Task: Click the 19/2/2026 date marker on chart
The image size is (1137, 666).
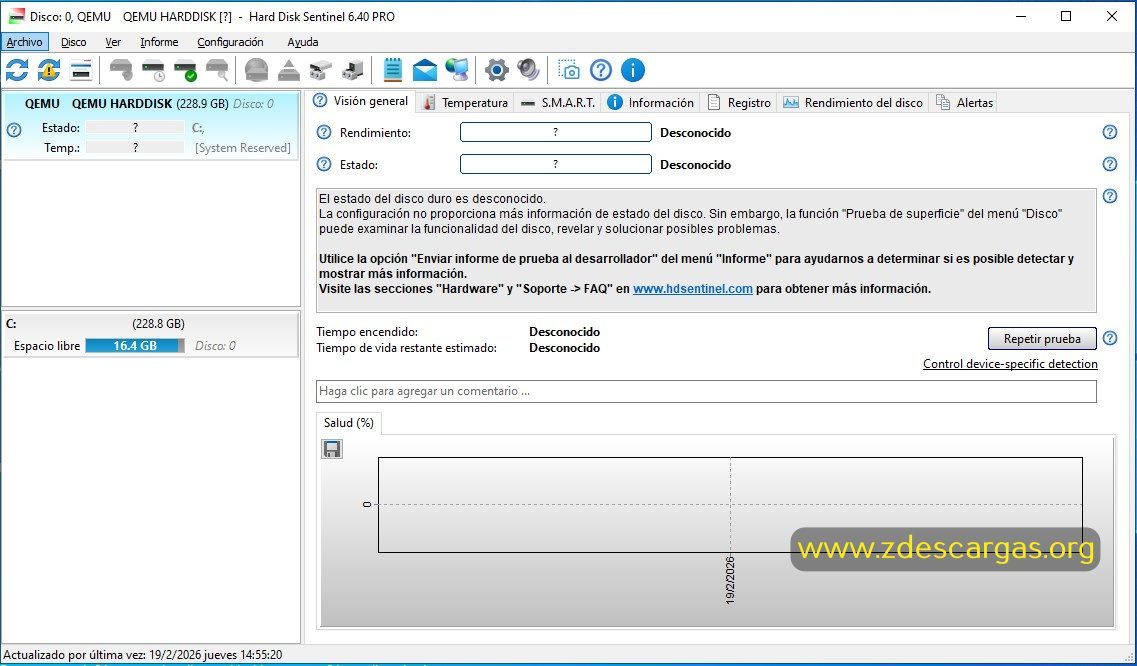Action: [729, 580]
